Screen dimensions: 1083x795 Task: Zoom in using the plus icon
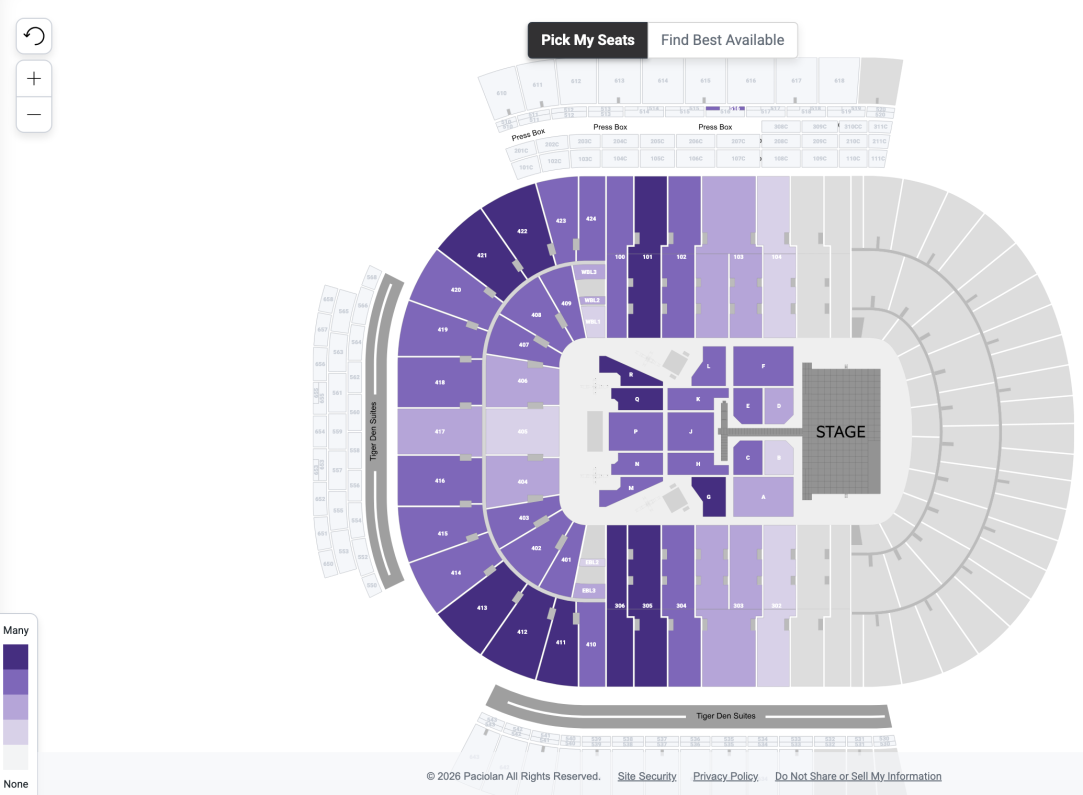point(33,77)
